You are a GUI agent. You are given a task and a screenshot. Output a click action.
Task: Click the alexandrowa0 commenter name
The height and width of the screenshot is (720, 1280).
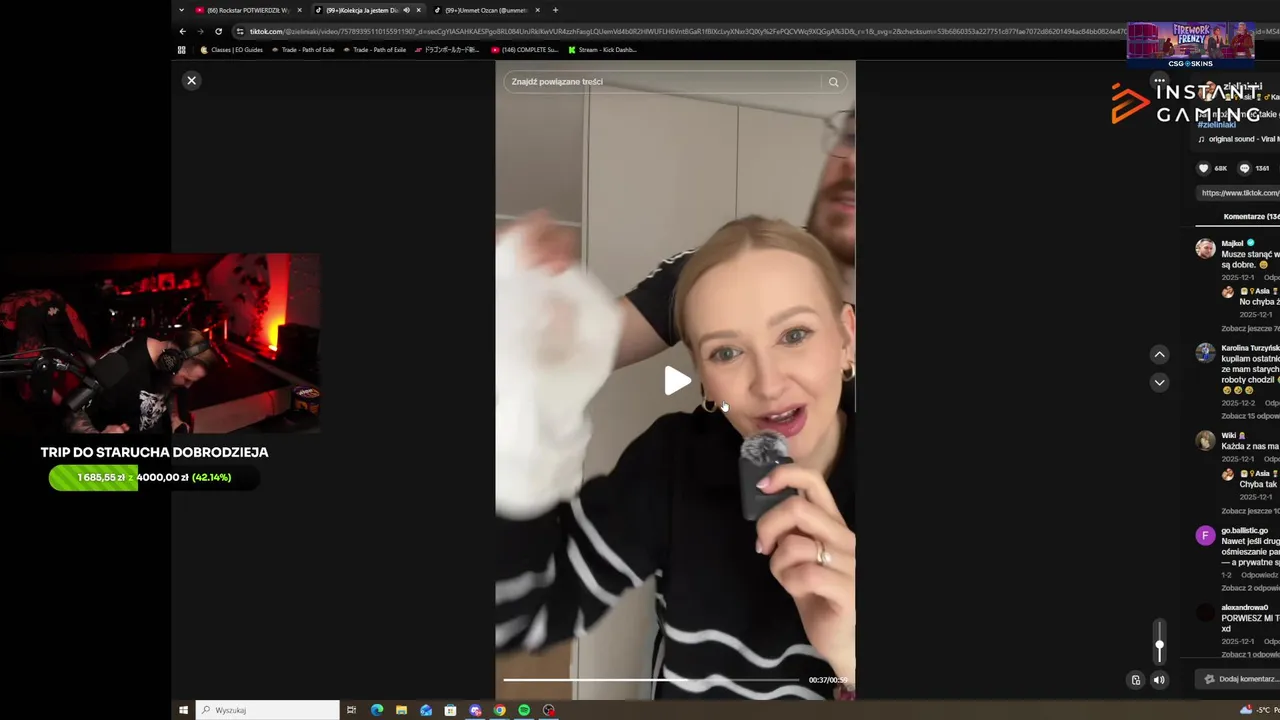(x=1244, y=607)
